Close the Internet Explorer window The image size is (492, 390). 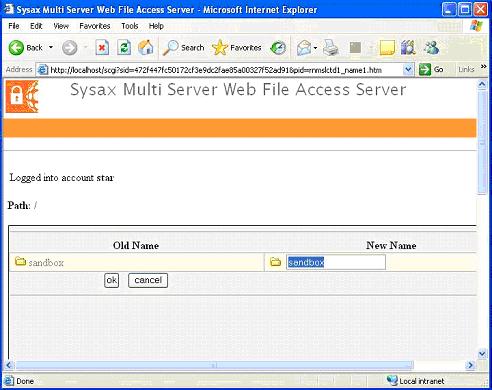pos(481,9)
